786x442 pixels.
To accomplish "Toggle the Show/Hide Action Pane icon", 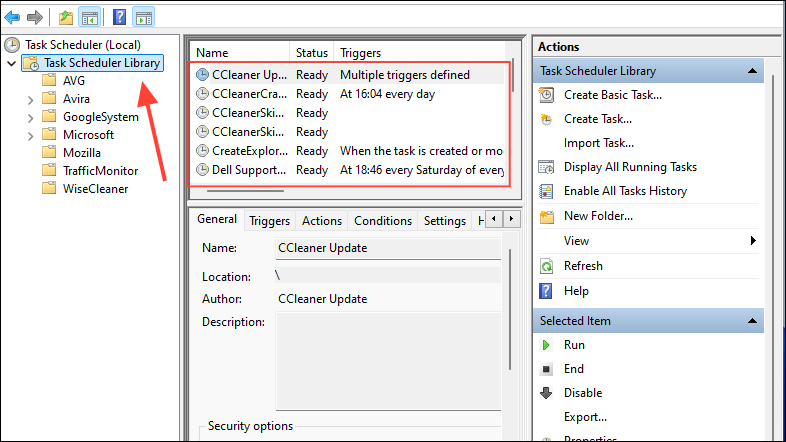I will (144, 18).
